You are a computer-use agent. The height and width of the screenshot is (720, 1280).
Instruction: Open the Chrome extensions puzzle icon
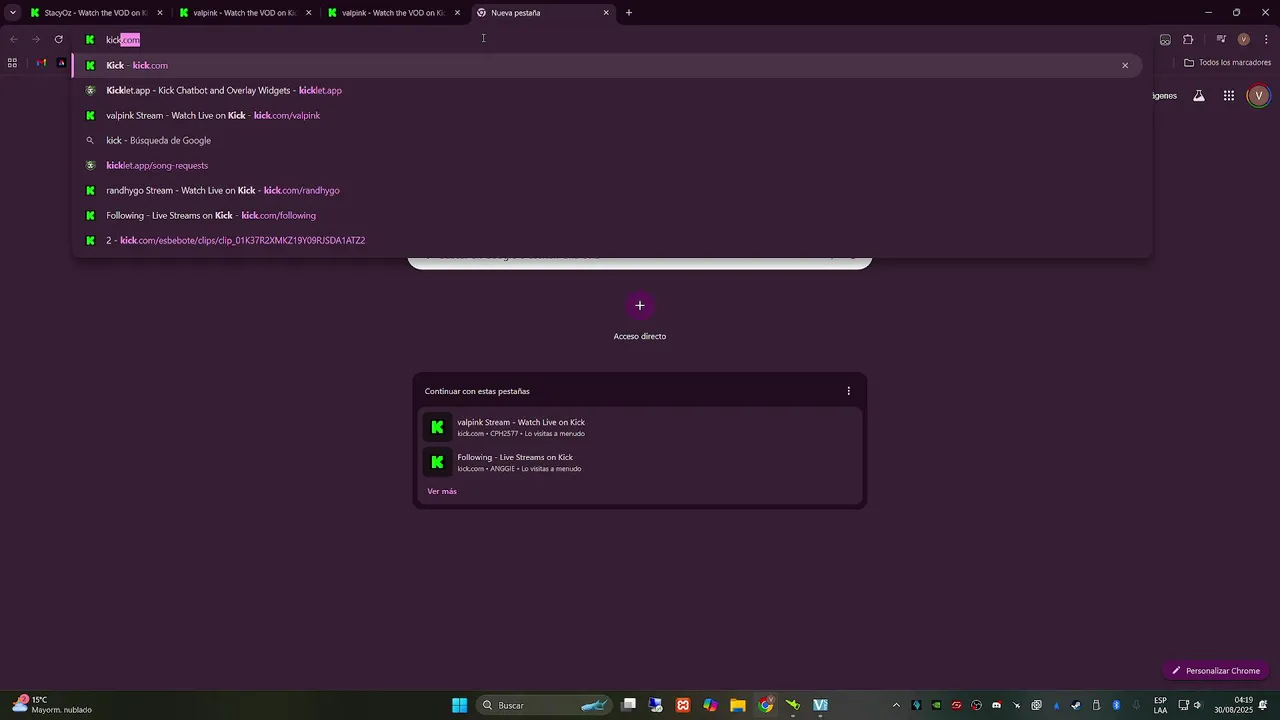click(x=1188, y=39)
